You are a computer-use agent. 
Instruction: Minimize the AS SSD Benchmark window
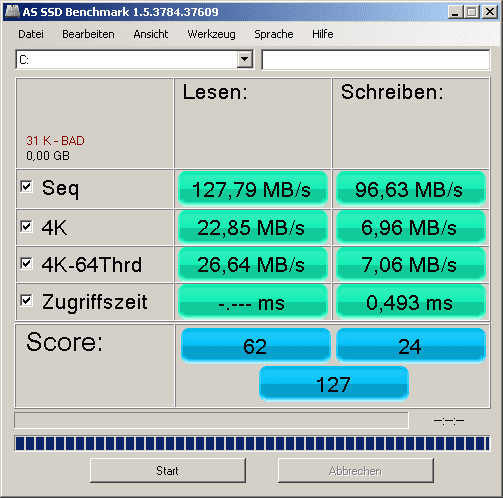pyautogui.click(x=455, y=12)
